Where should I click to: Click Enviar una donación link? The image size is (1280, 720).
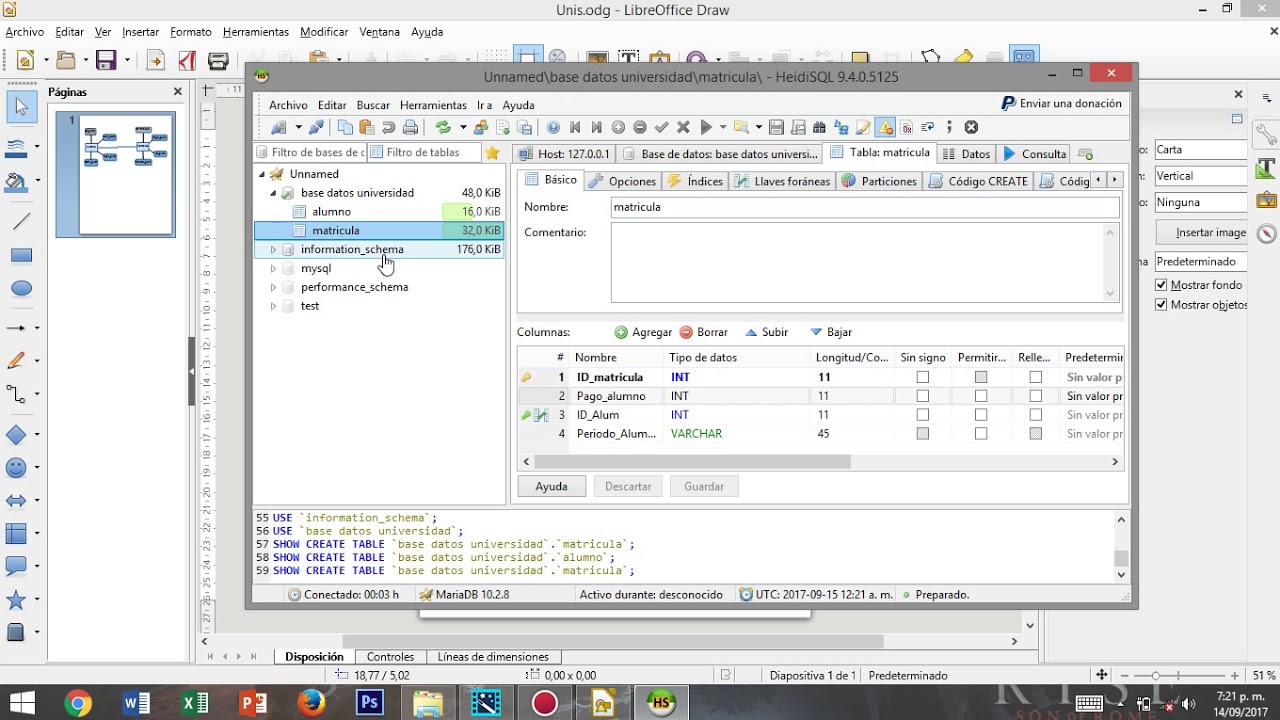pyautogui.click(x=1062, y=104)
